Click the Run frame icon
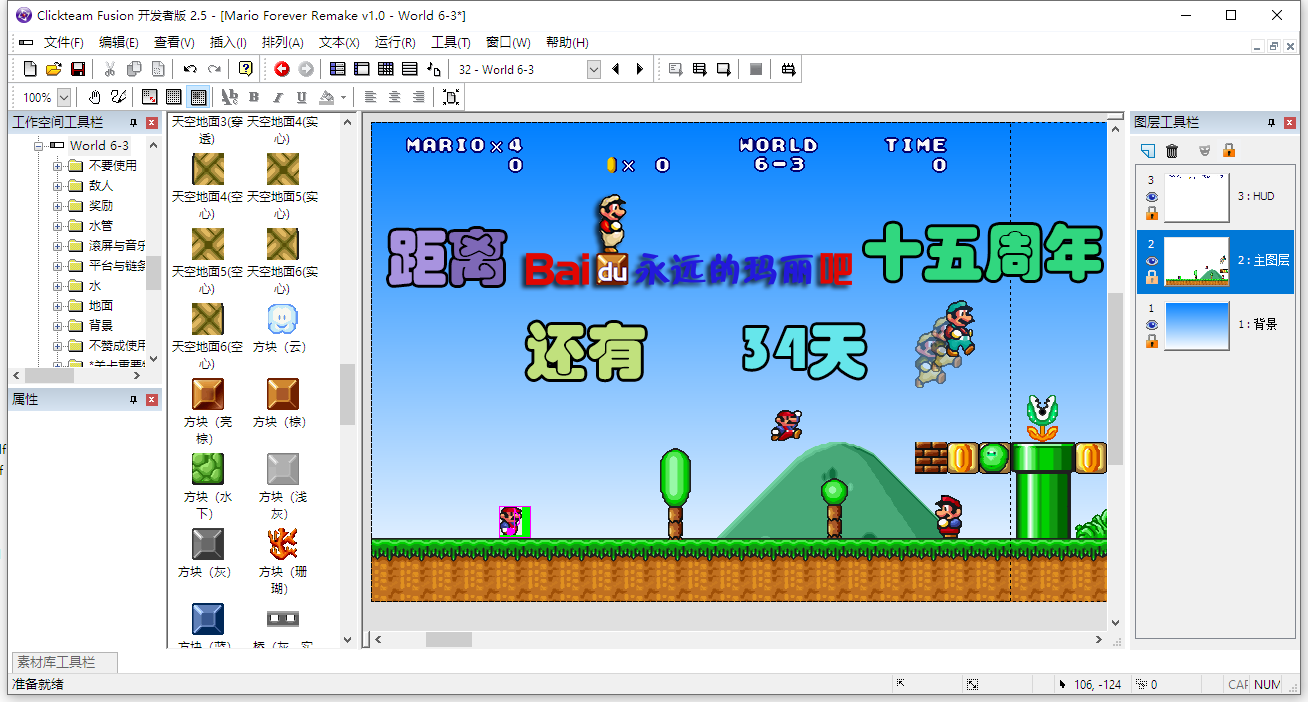The image size is (1308, 702). point(724,69)
